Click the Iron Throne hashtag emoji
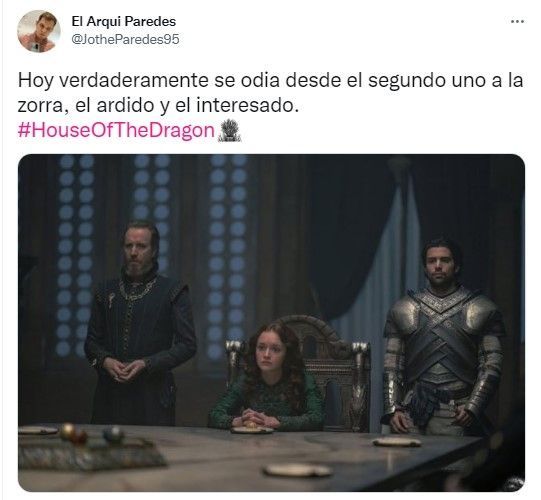 pyautogui.click(x=229, y=131)
